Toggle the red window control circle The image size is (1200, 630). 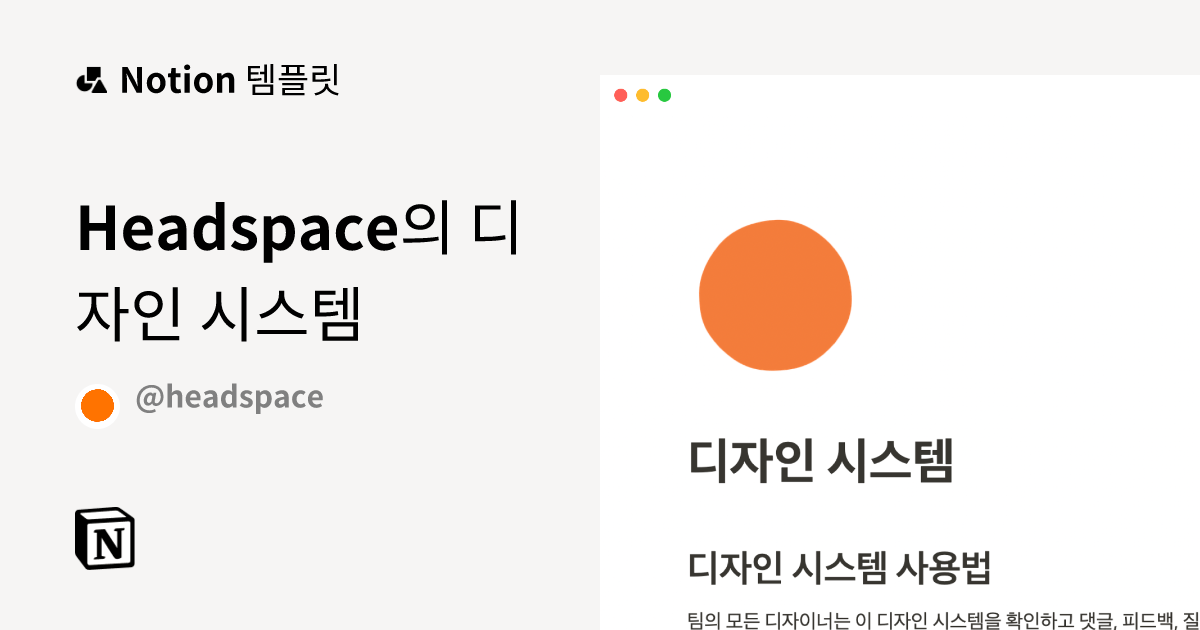(621, 95)
